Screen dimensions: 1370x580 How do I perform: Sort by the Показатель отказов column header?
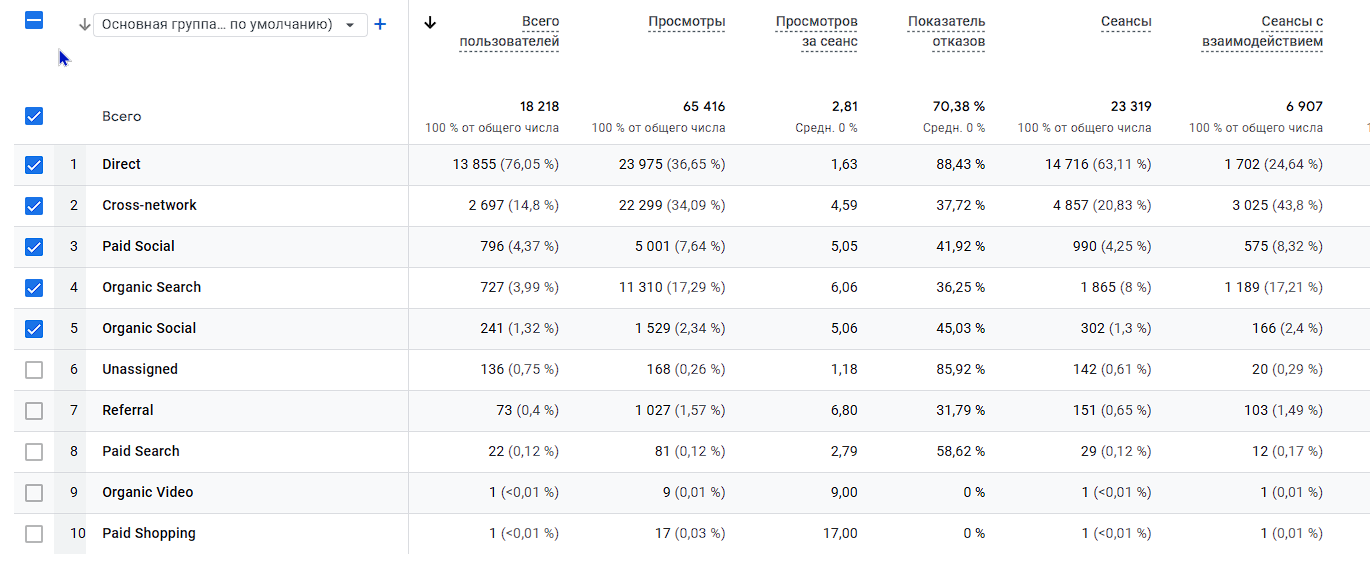946,31
